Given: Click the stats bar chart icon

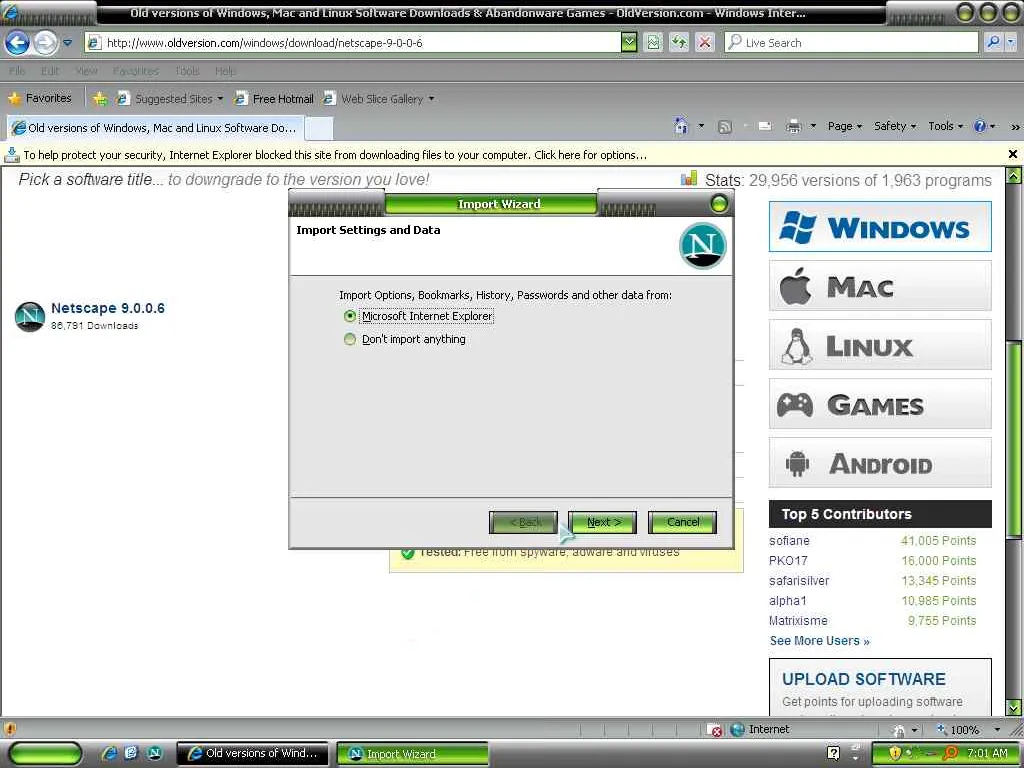Looking at the screenshot, I should [688, 178].
